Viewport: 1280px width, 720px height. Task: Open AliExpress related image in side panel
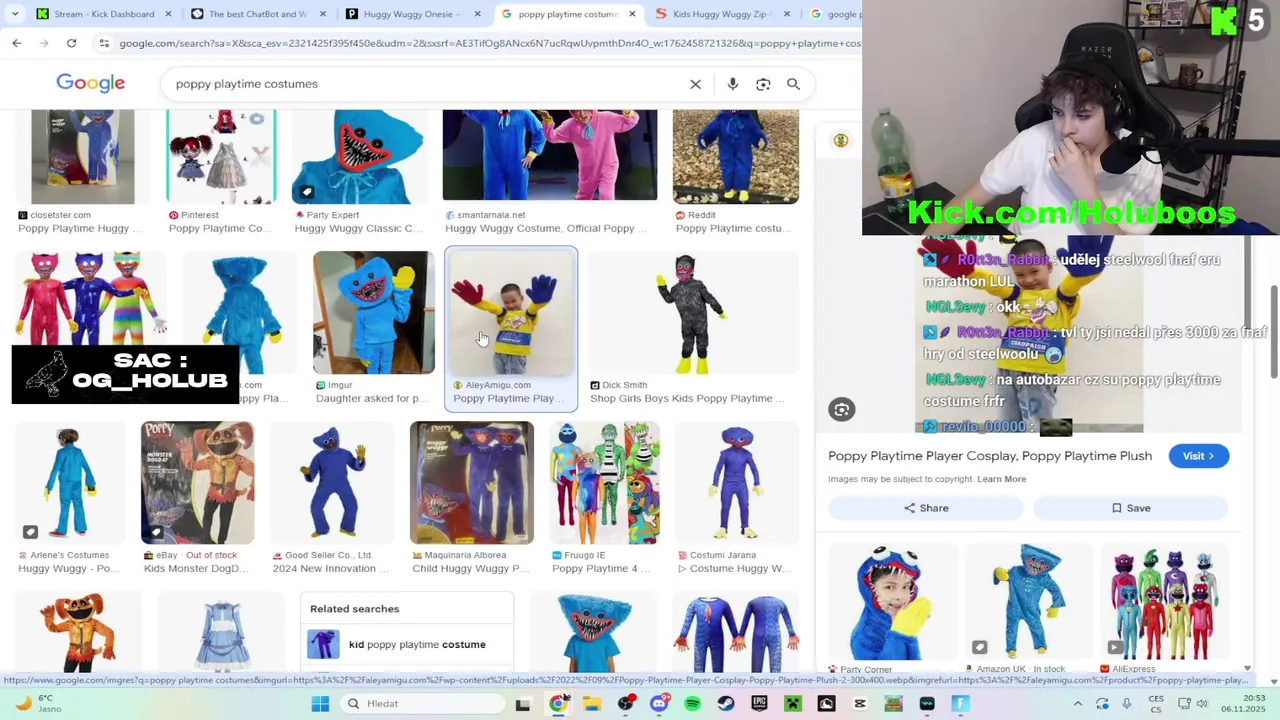1163,609
